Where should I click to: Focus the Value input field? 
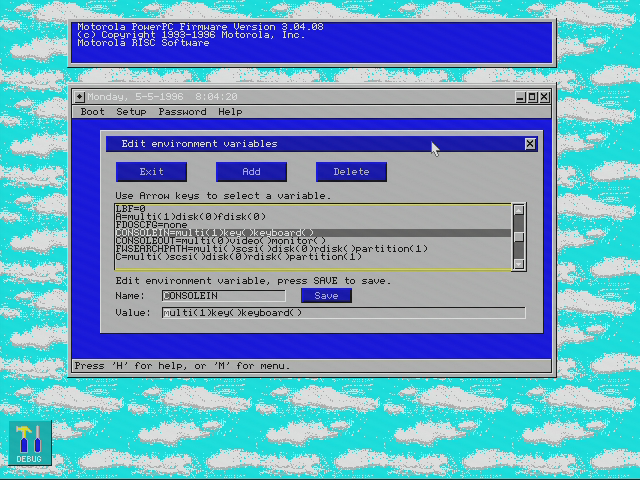click(344, 313)
